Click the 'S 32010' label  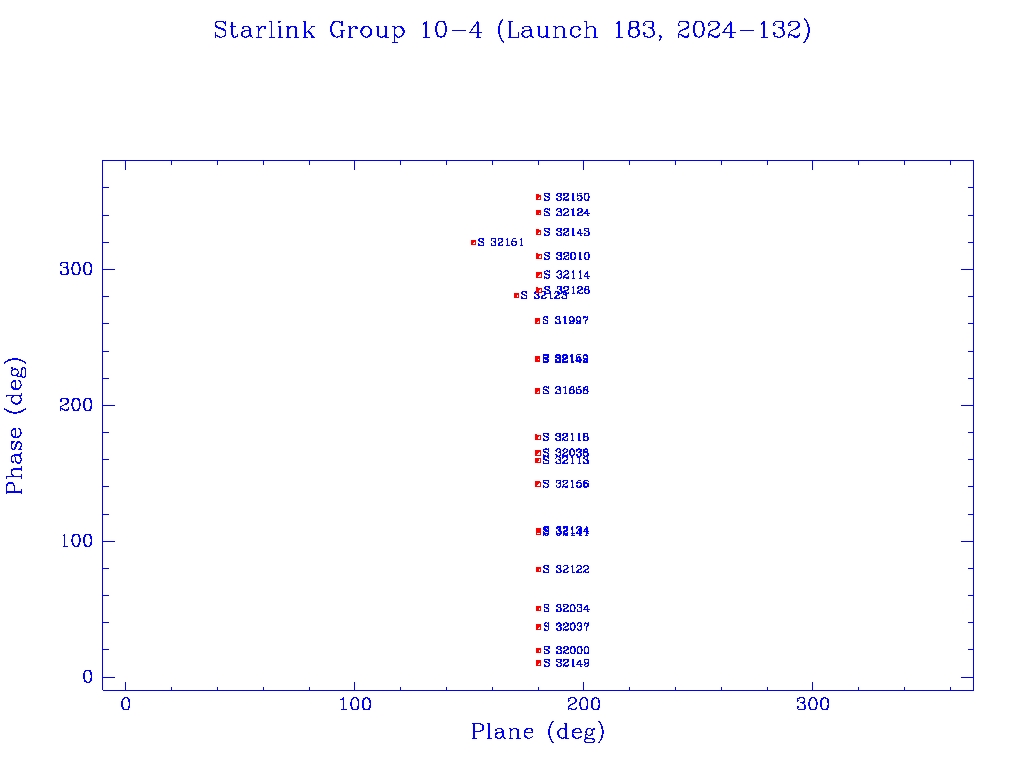coord(566,256)
